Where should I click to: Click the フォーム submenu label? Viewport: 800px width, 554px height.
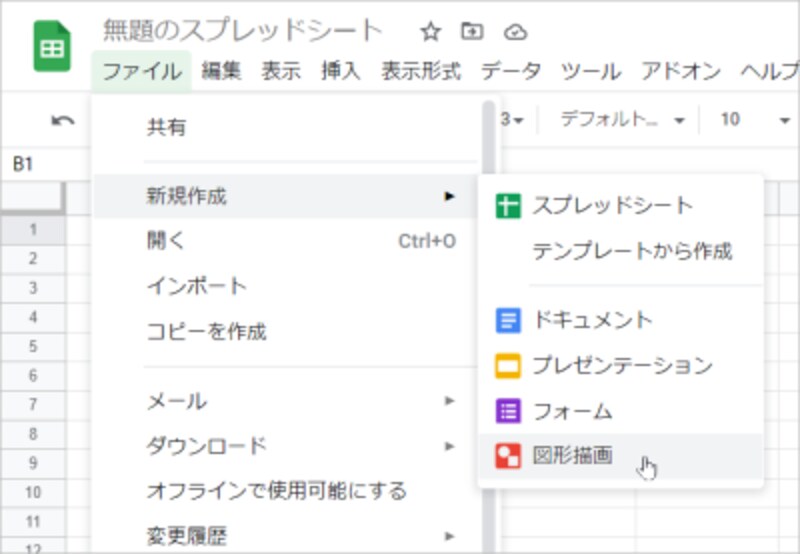tap(572, 411)
